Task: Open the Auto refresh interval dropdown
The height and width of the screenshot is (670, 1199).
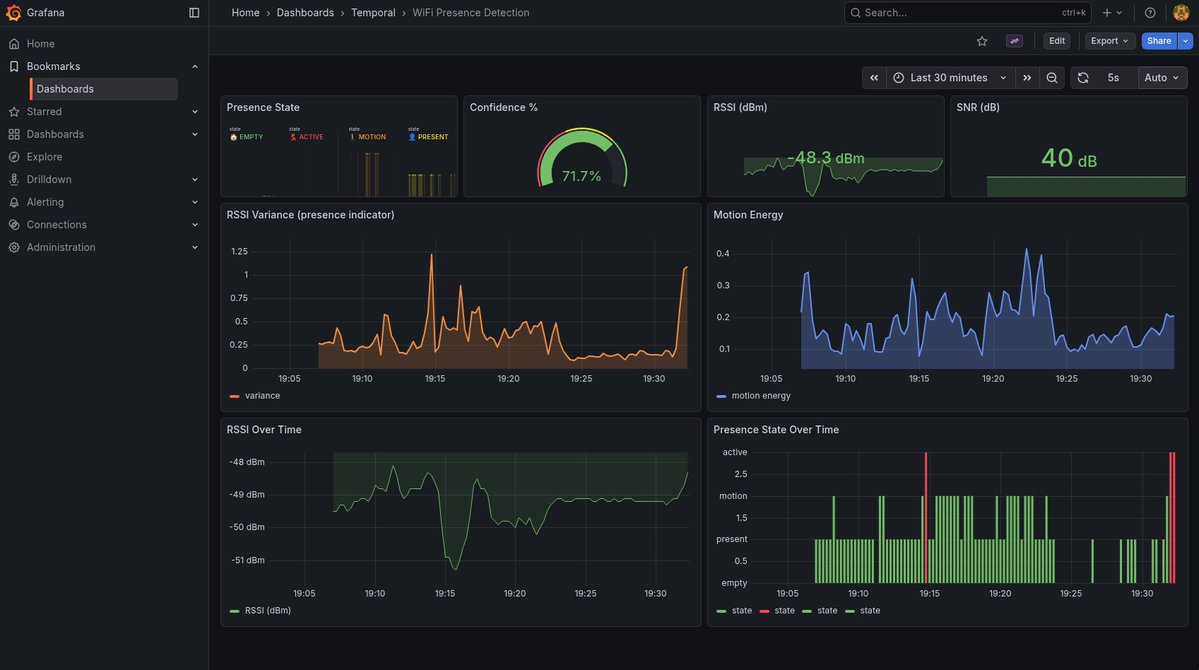Action: point(1162,78)
